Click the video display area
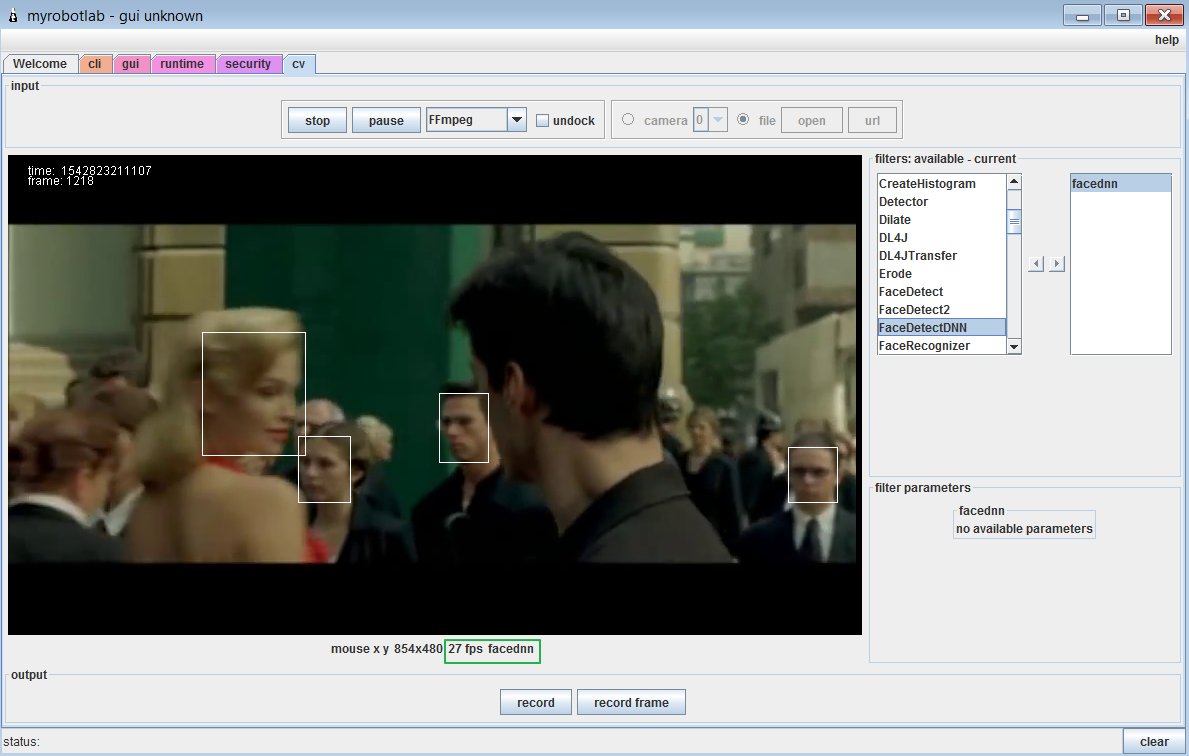 pyautogui.click(x=435, y=395)
